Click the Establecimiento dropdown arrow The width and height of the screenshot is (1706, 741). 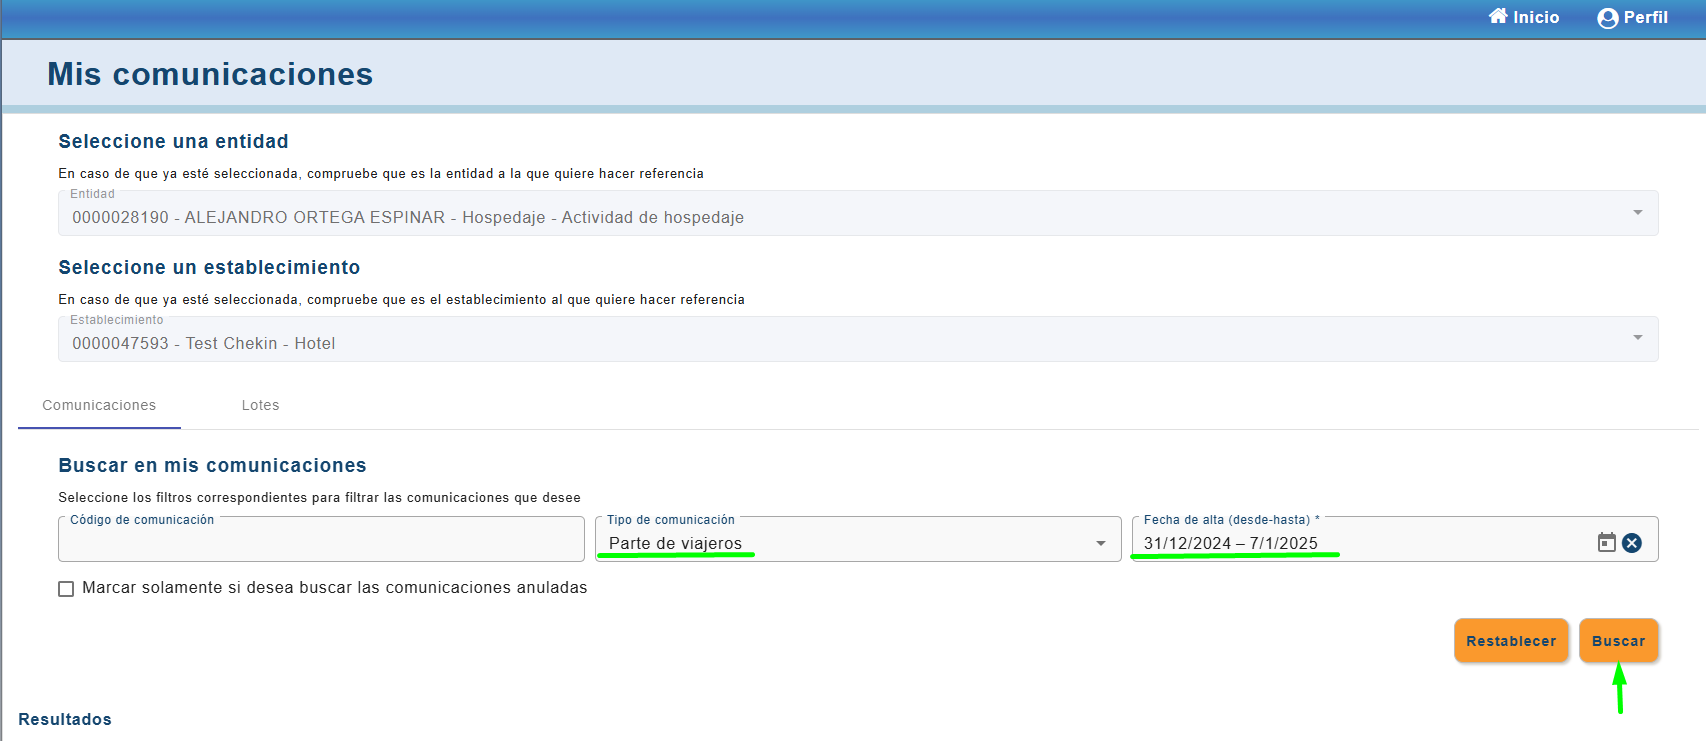(1637, 338)
